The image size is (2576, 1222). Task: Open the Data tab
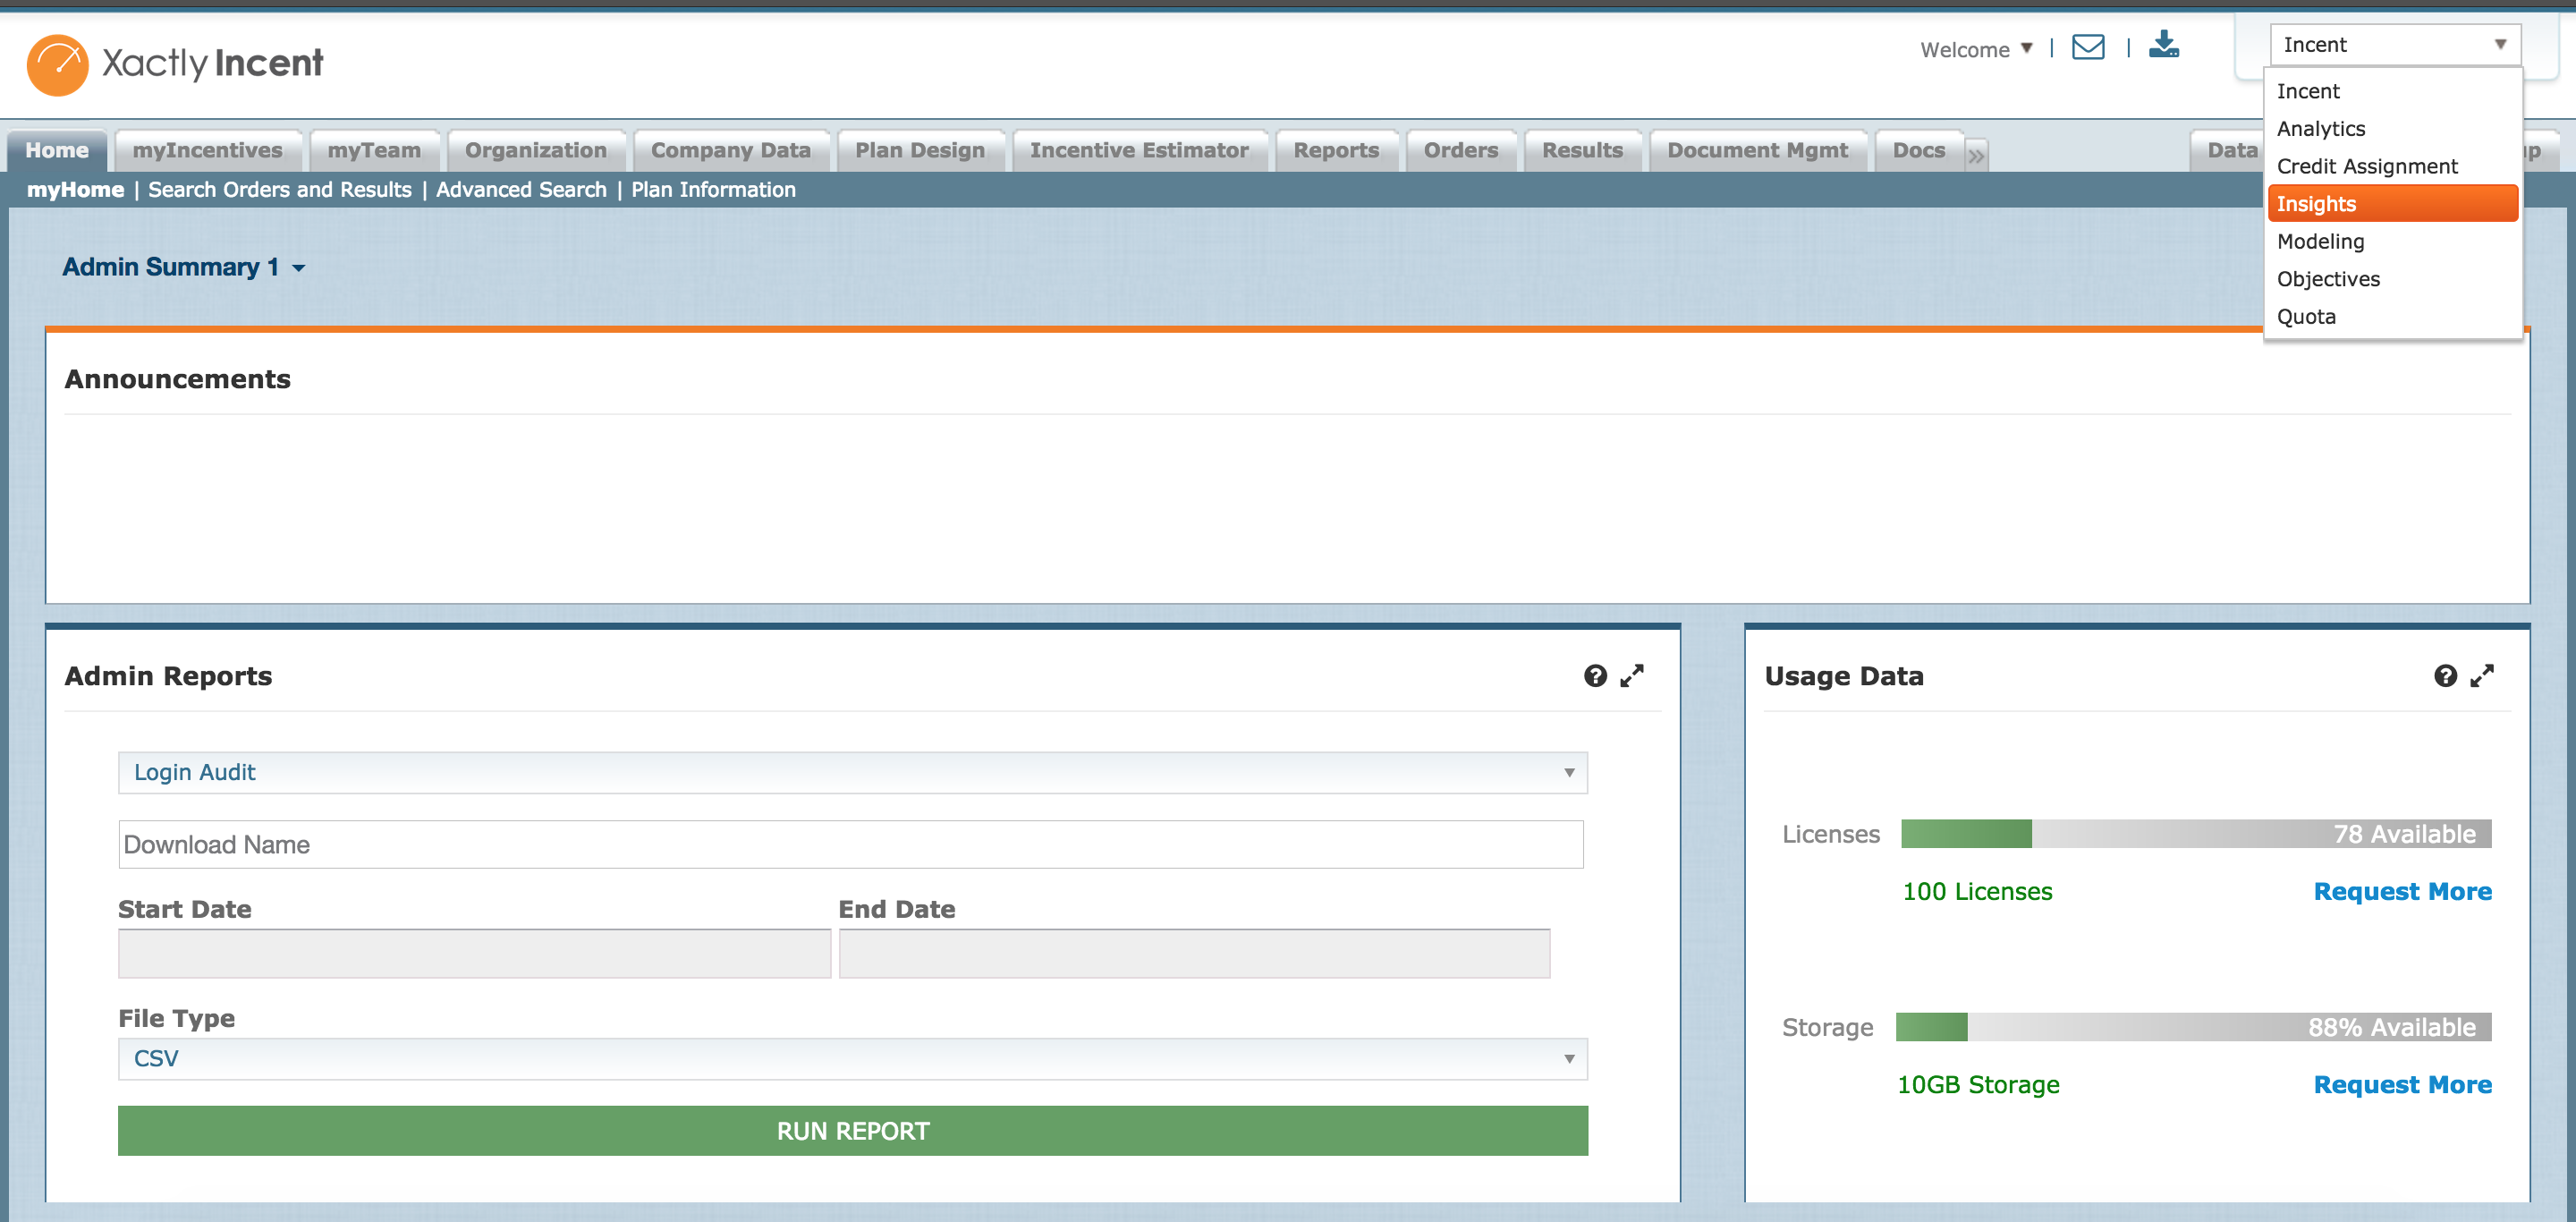(x=2228, y=150)
